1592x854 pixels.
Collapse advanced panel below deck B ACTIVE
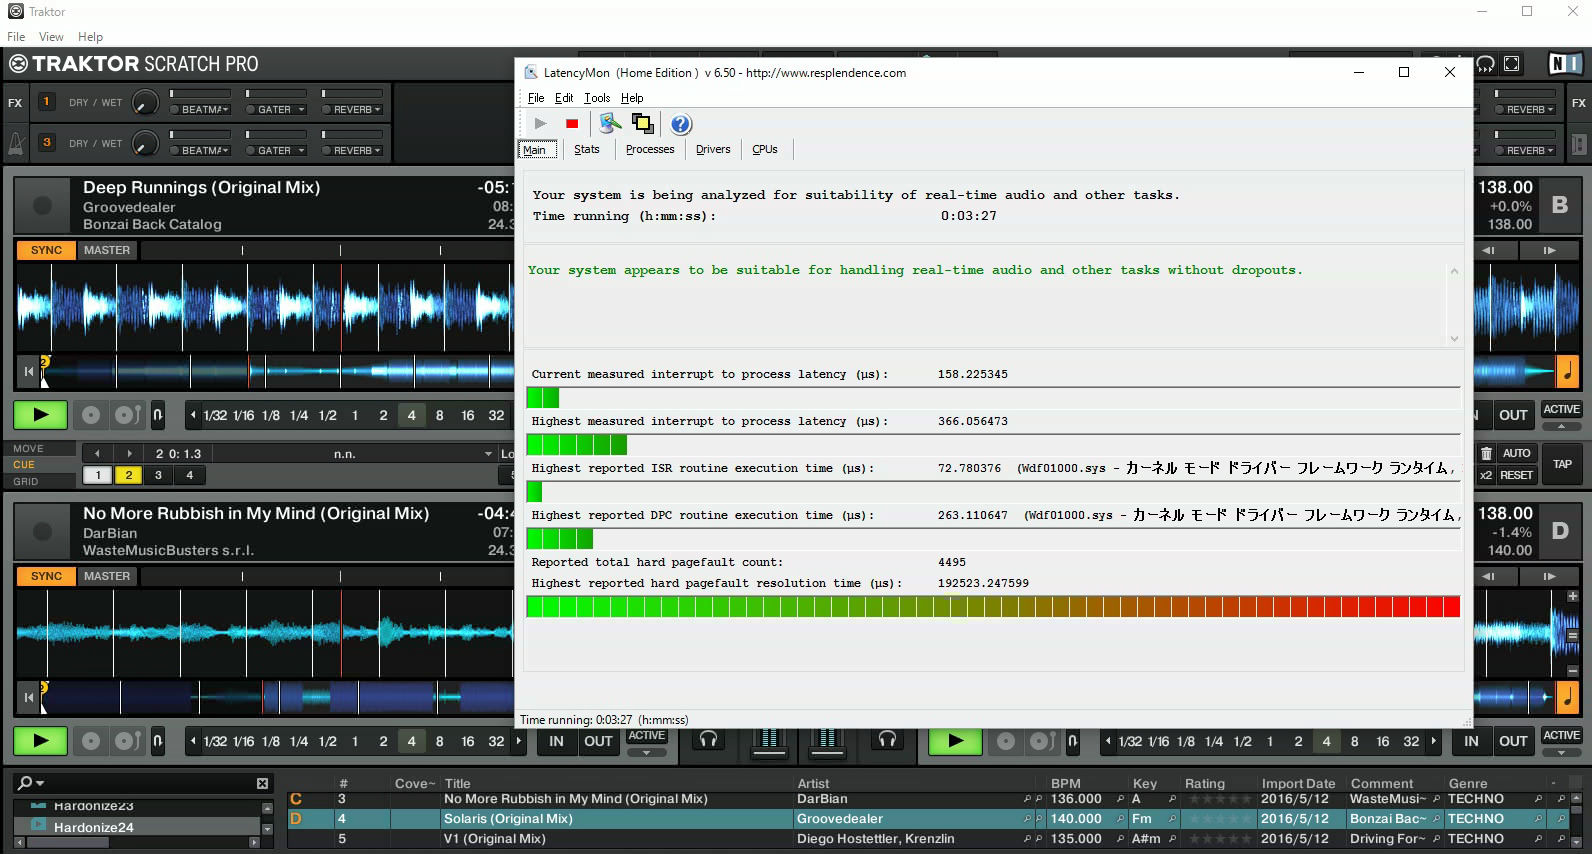(1561, 426)
